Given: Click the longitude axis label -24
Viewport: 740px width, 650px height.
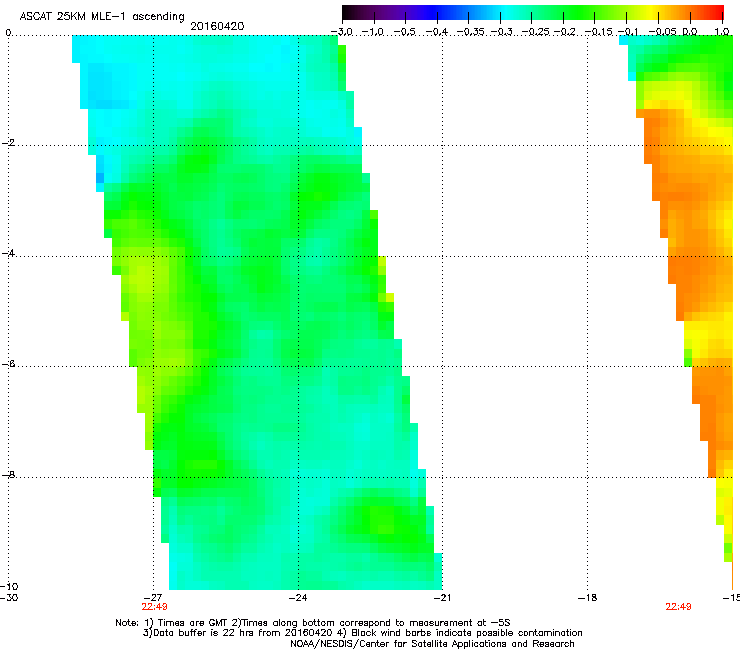Looking at the screenshot, I should 298,597.
